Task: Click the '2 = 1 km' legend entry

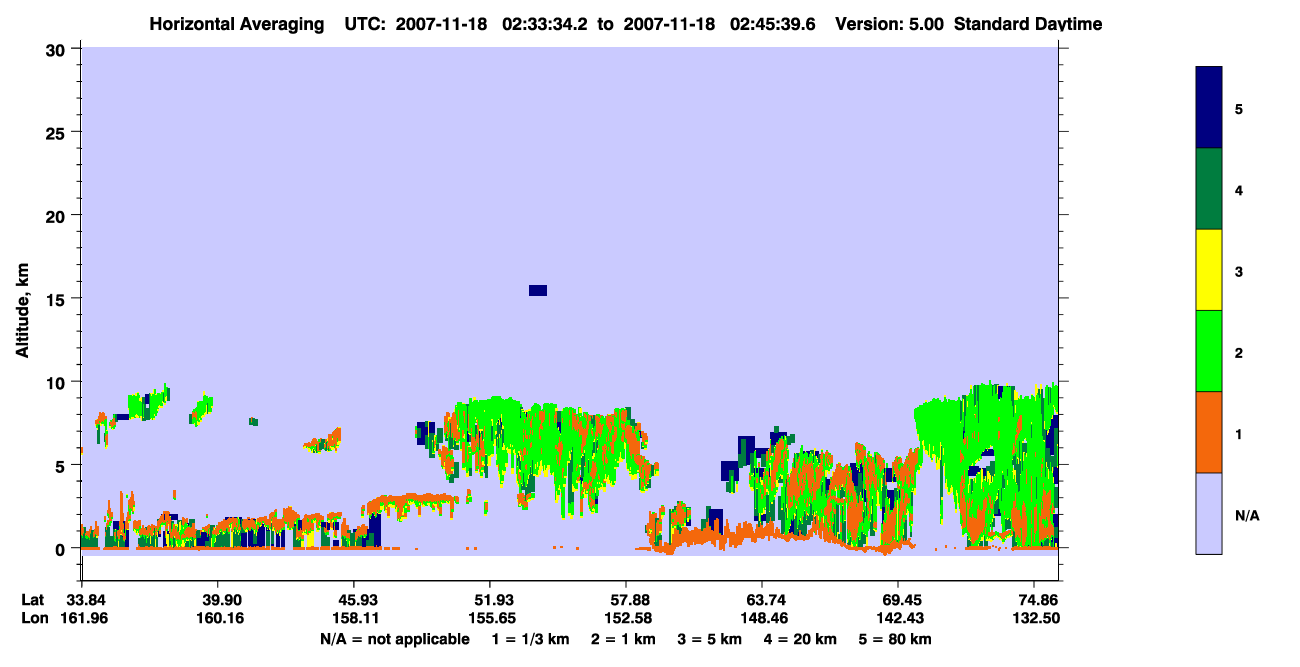Action: point(623,639)
